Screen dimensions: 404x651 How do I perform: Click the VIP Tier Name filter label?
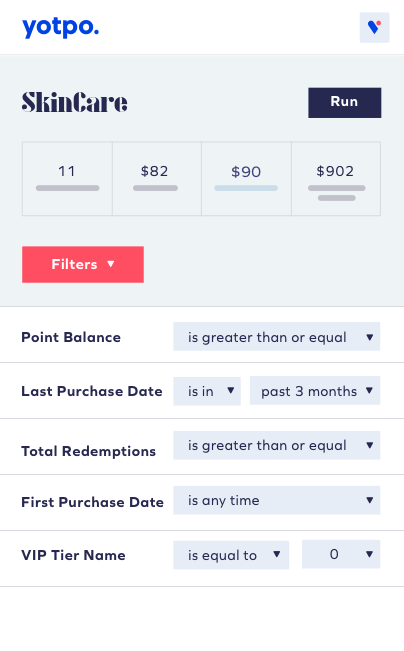click(73, 555)
